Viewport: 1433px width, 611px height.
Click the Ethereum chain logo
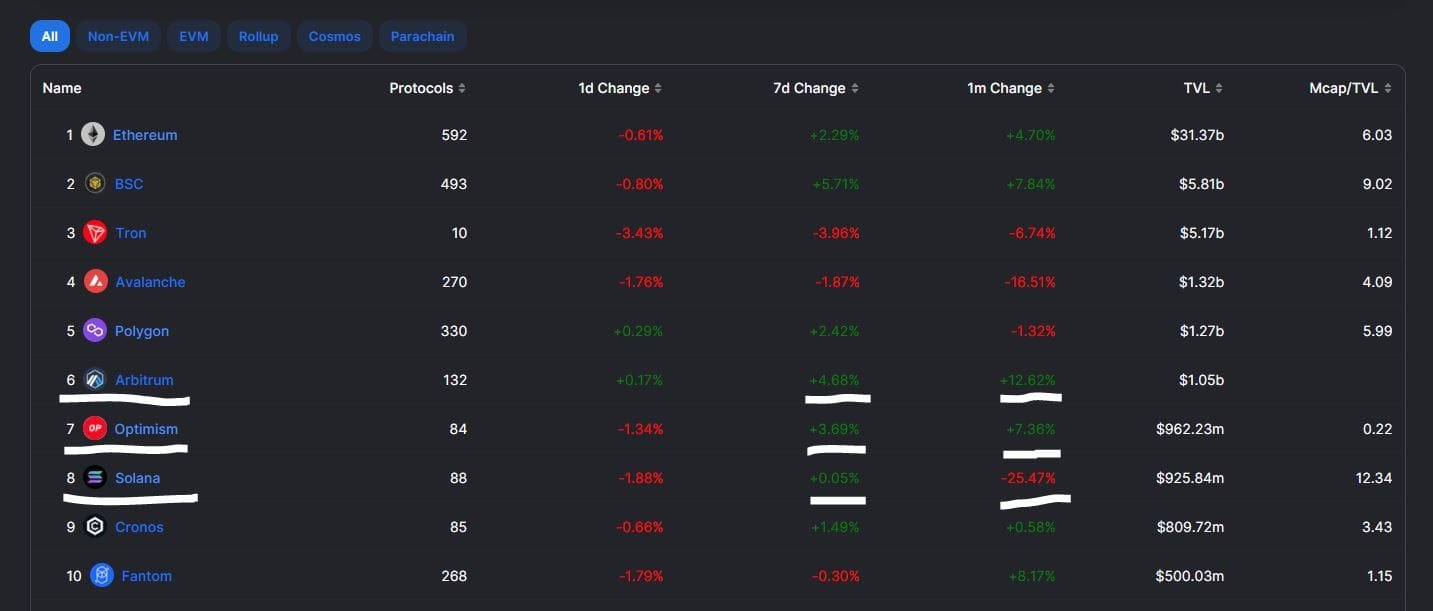pos(93,134)
